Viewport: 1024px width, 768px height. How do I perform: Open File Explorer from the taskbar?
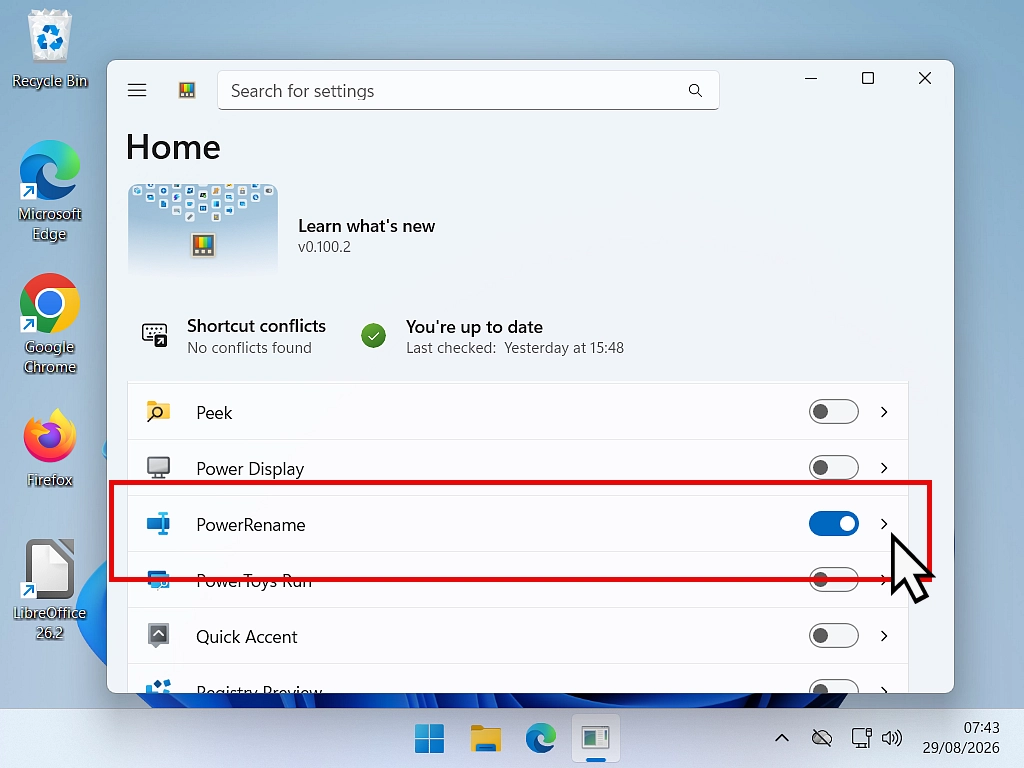pos(485,739)
